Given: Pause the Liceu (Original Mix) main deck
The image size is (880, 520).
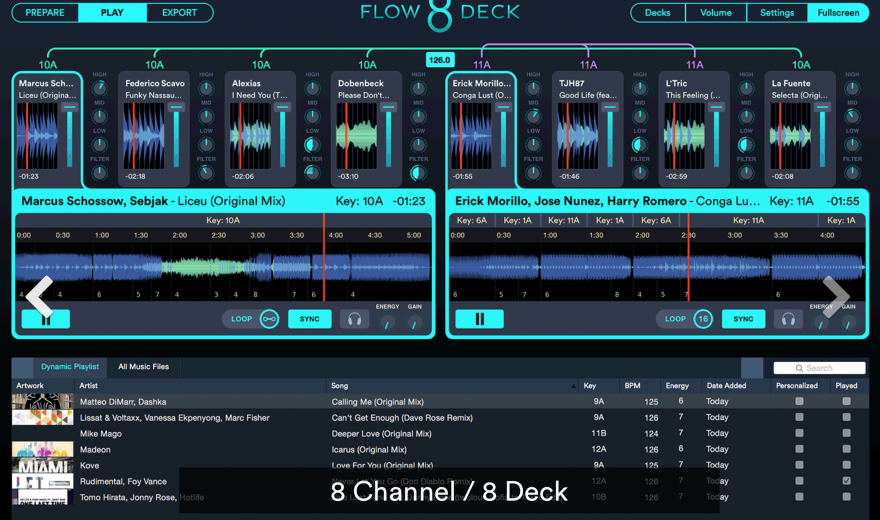Looking at the screenshot, I should [x=45, y=319].
